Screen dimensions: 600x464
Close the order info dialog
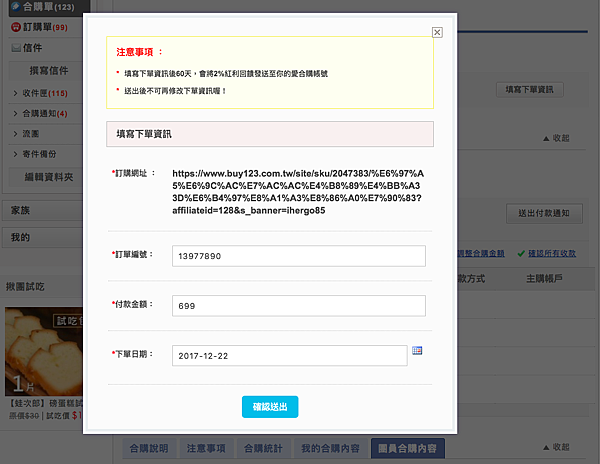pyautogui.click(x=437, y=33)
